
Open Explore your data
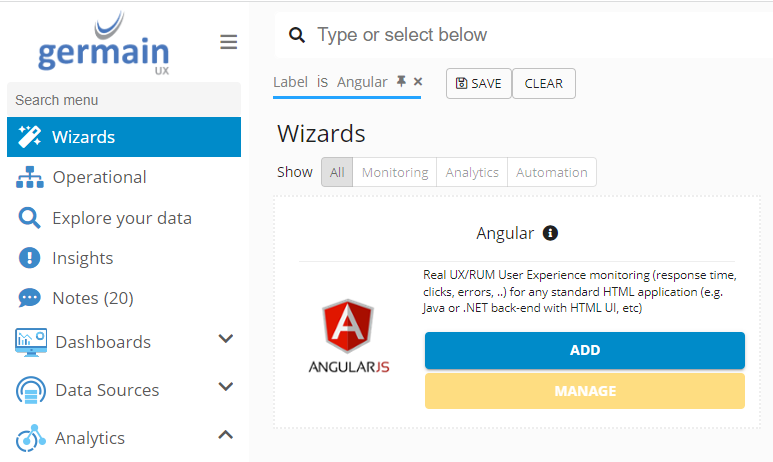click(x=121, y=218)
